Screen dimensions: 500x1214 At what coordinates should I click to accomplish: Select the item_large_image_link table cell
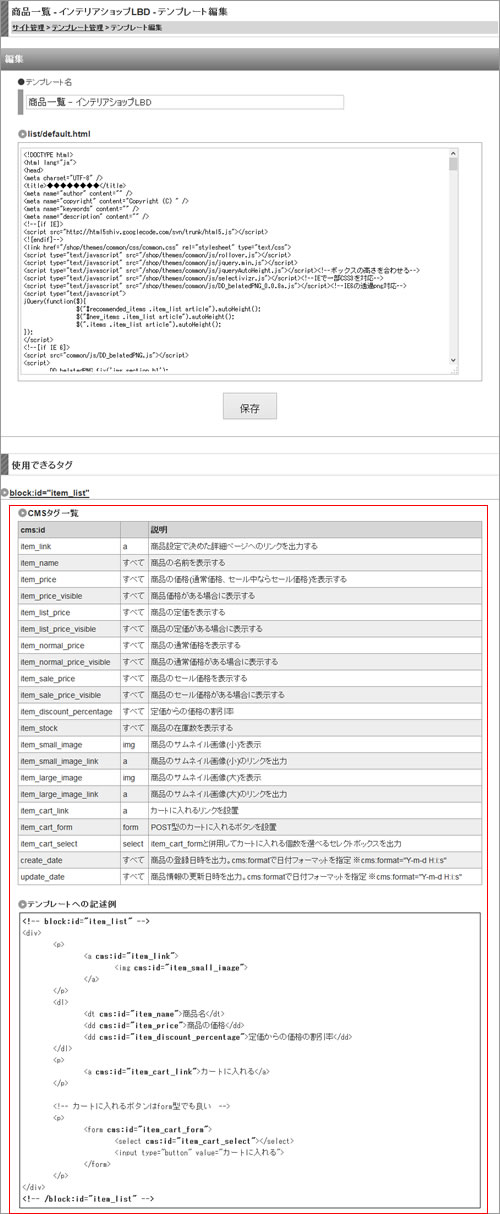click(x=69, y=793)
